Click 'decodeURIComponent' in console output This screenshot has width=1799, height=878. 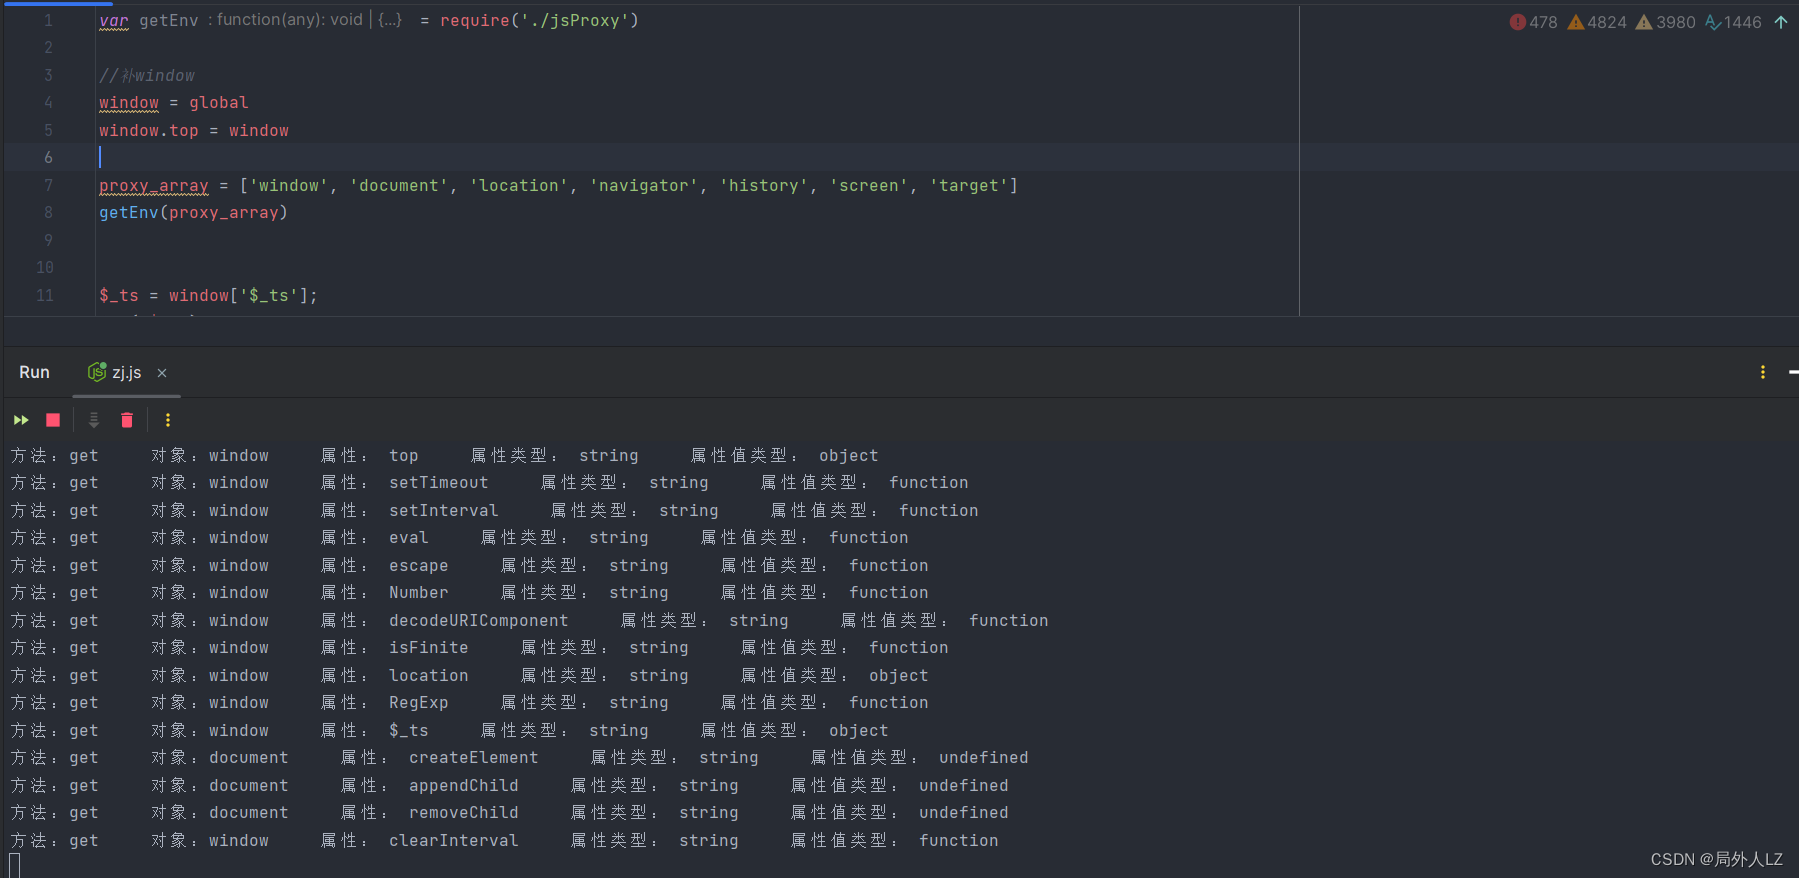[x=479, y=621]
